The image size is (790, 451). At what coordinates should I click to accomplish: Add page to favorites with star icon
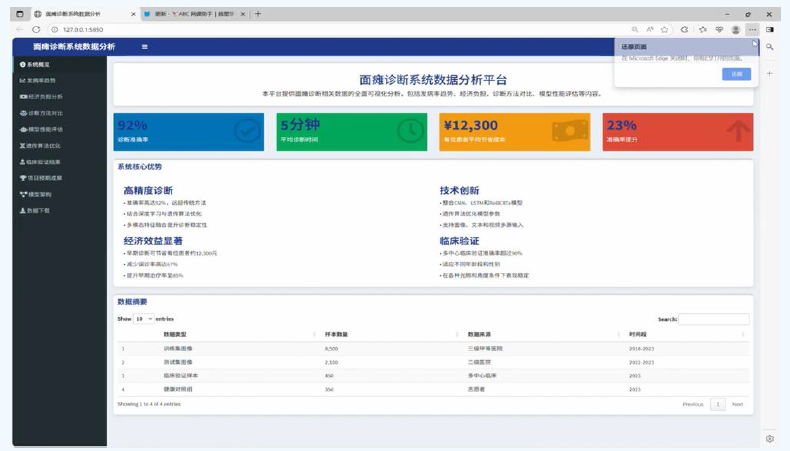tap(665, 30)
